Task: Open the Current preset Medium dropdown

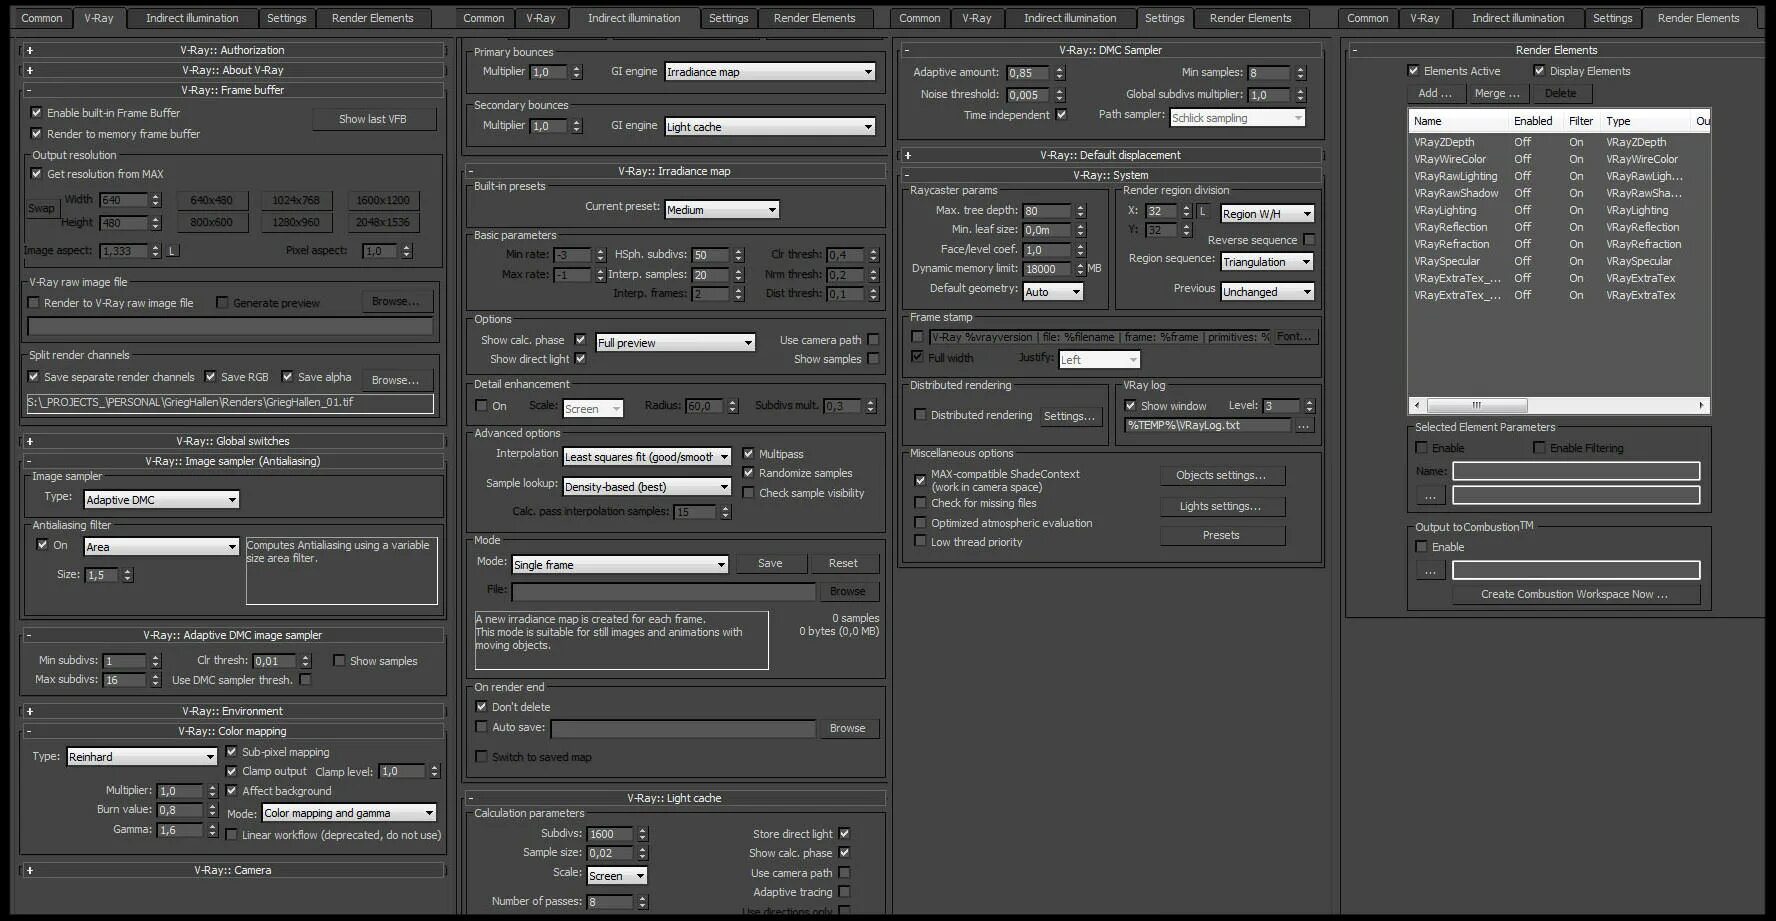Action: (x=722, y=210)
